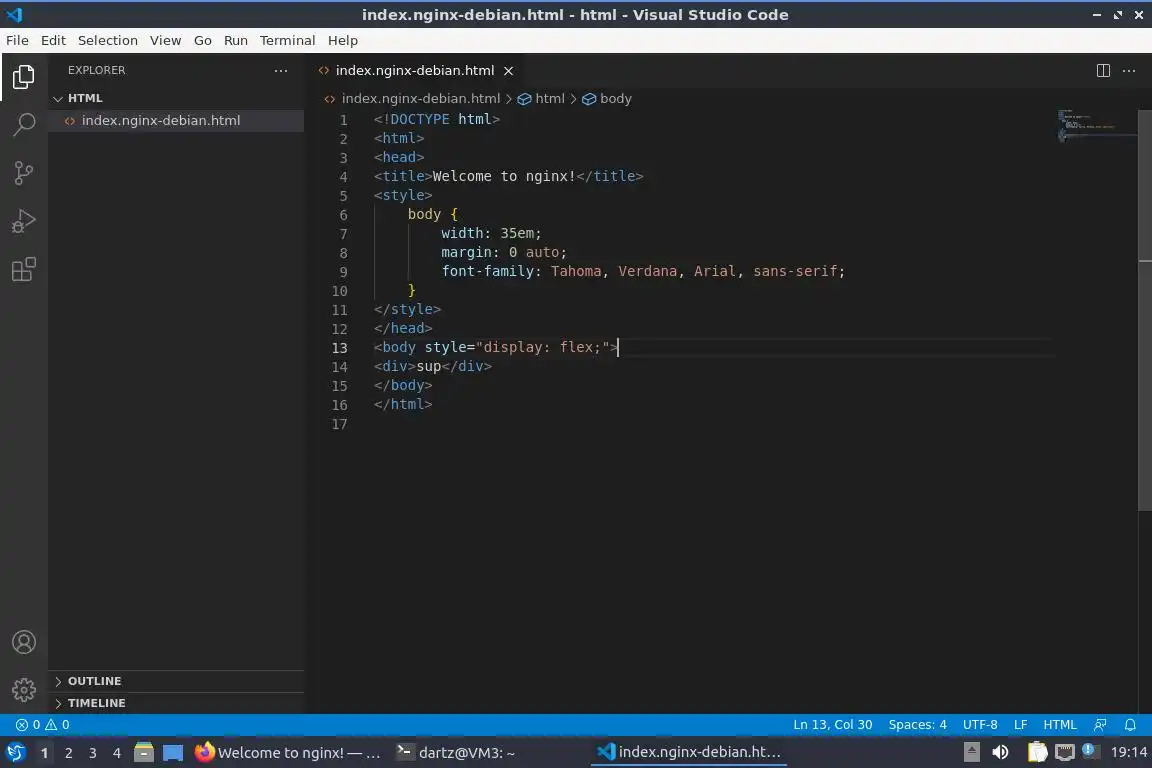Open the Edit menu
This screenshot has height=768, width=1152.
[x=53, y=40]
